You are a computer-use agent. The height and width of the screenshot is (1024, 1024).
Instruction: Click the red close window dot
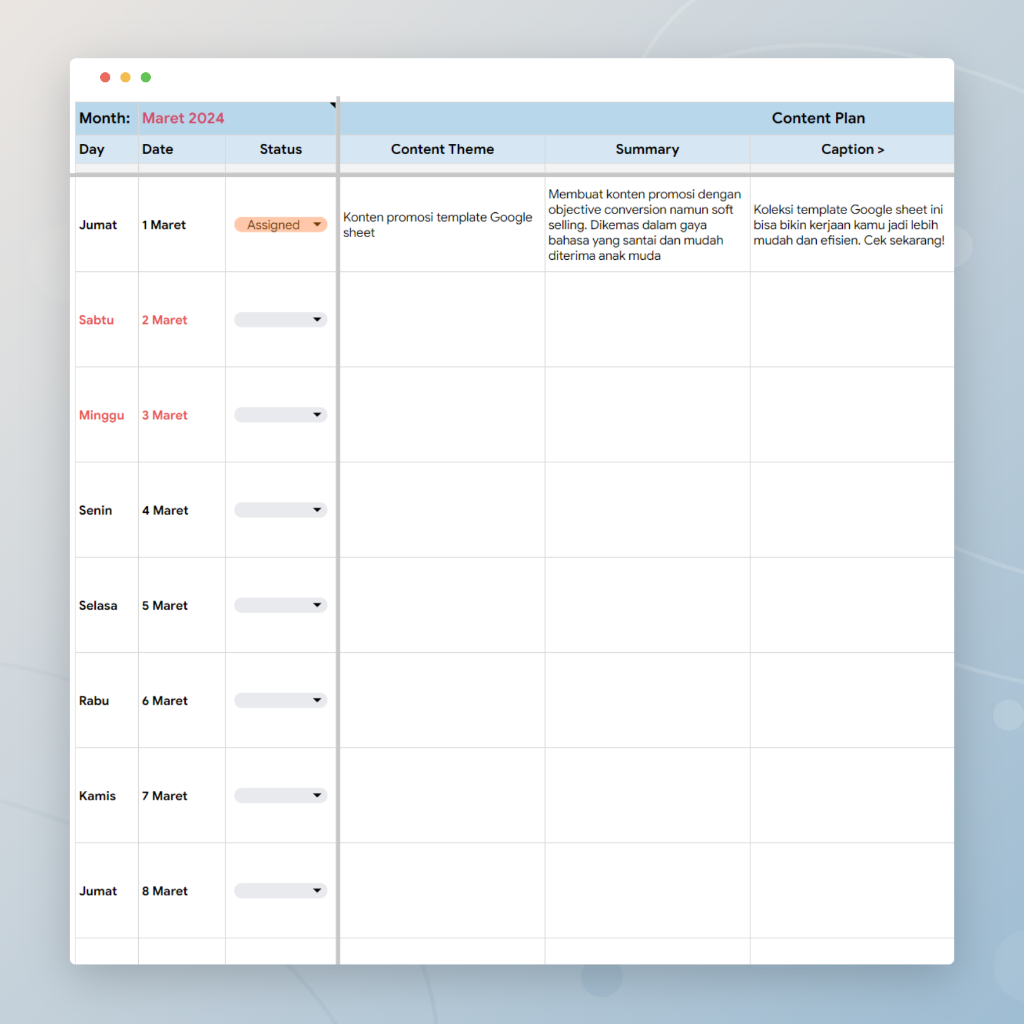tap(105, 78)
